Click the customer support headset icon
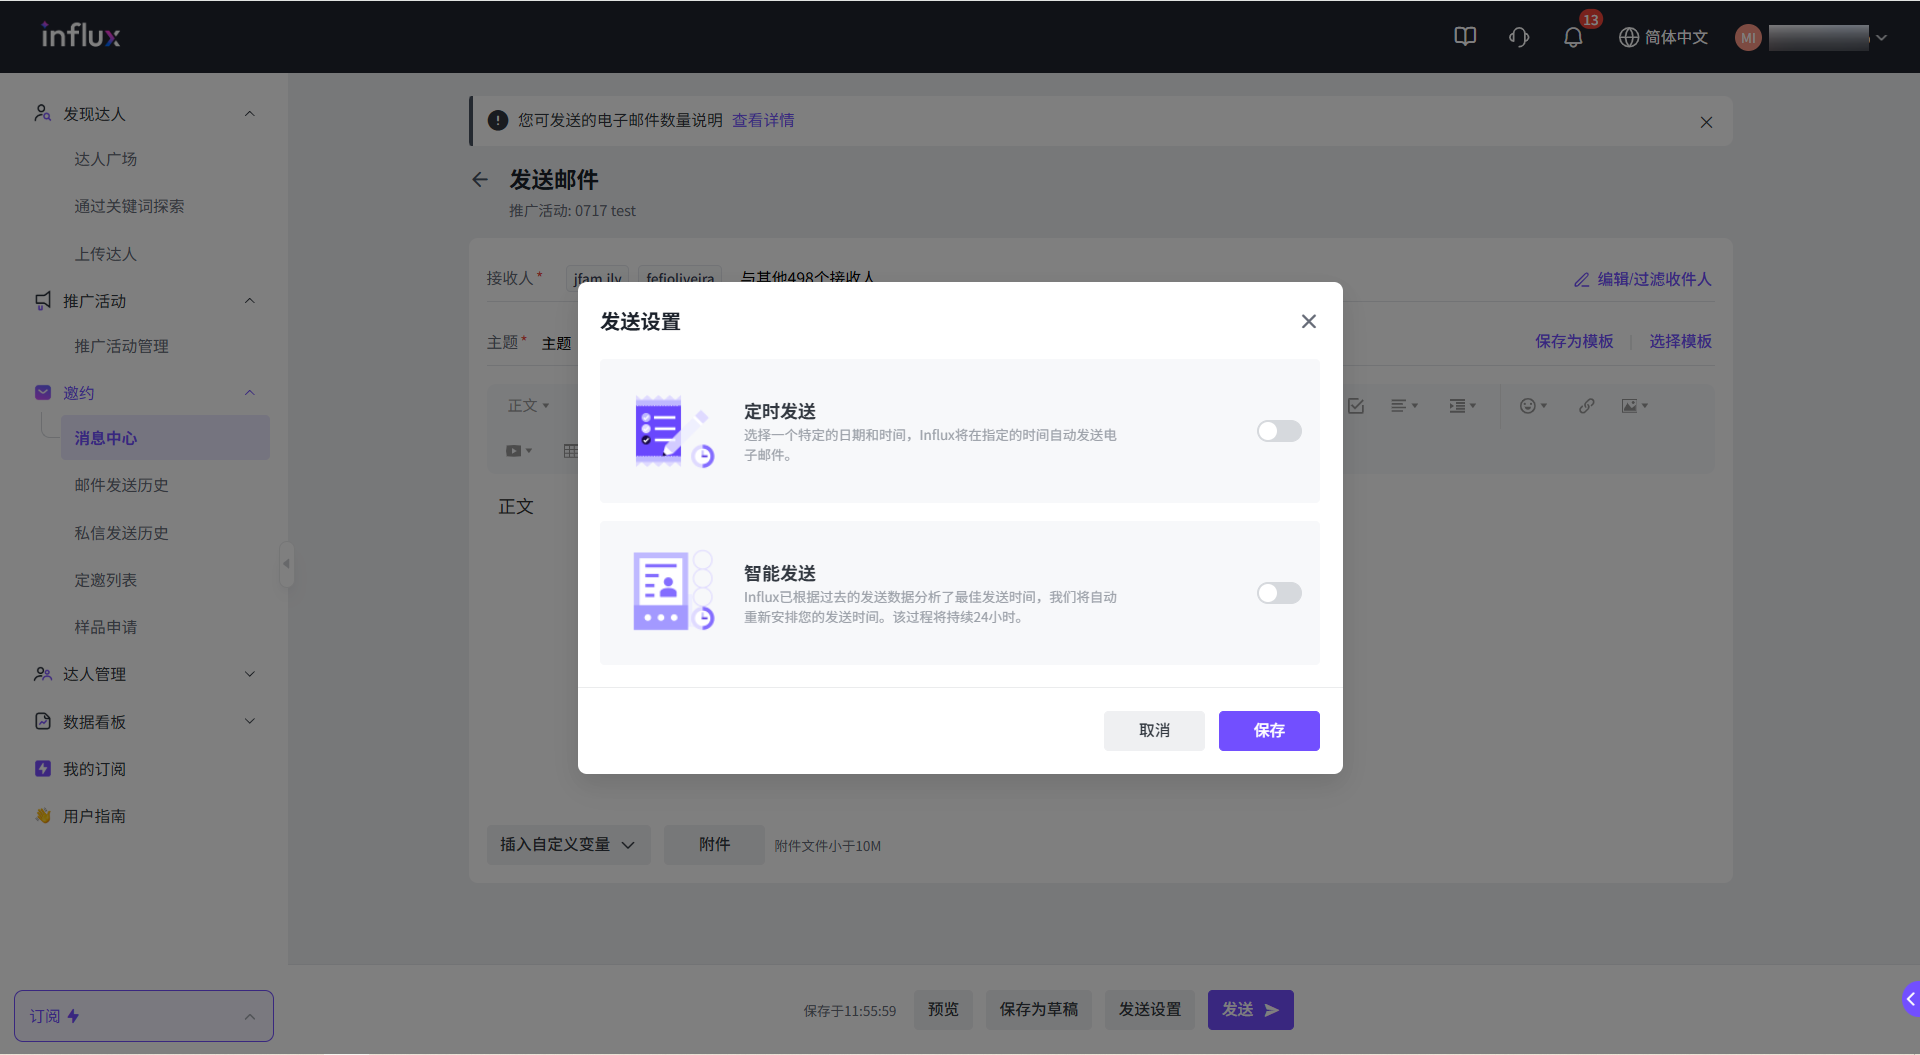Viewport: 1920px width, 1055px height. [x=1519, y=37]
